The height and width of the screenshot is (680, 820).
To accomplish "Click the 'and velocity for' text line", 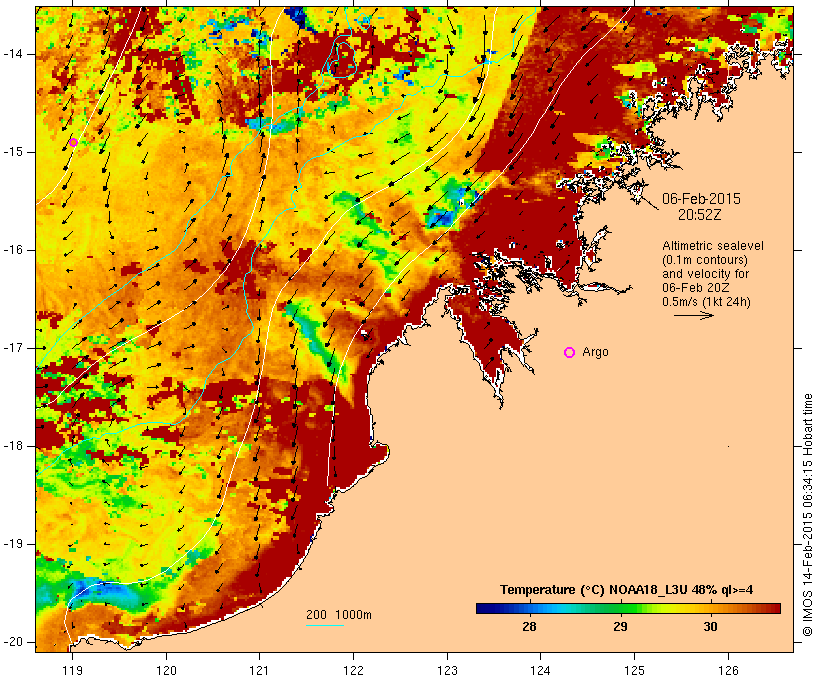I will pyautogui.click(x=705, y=274).
